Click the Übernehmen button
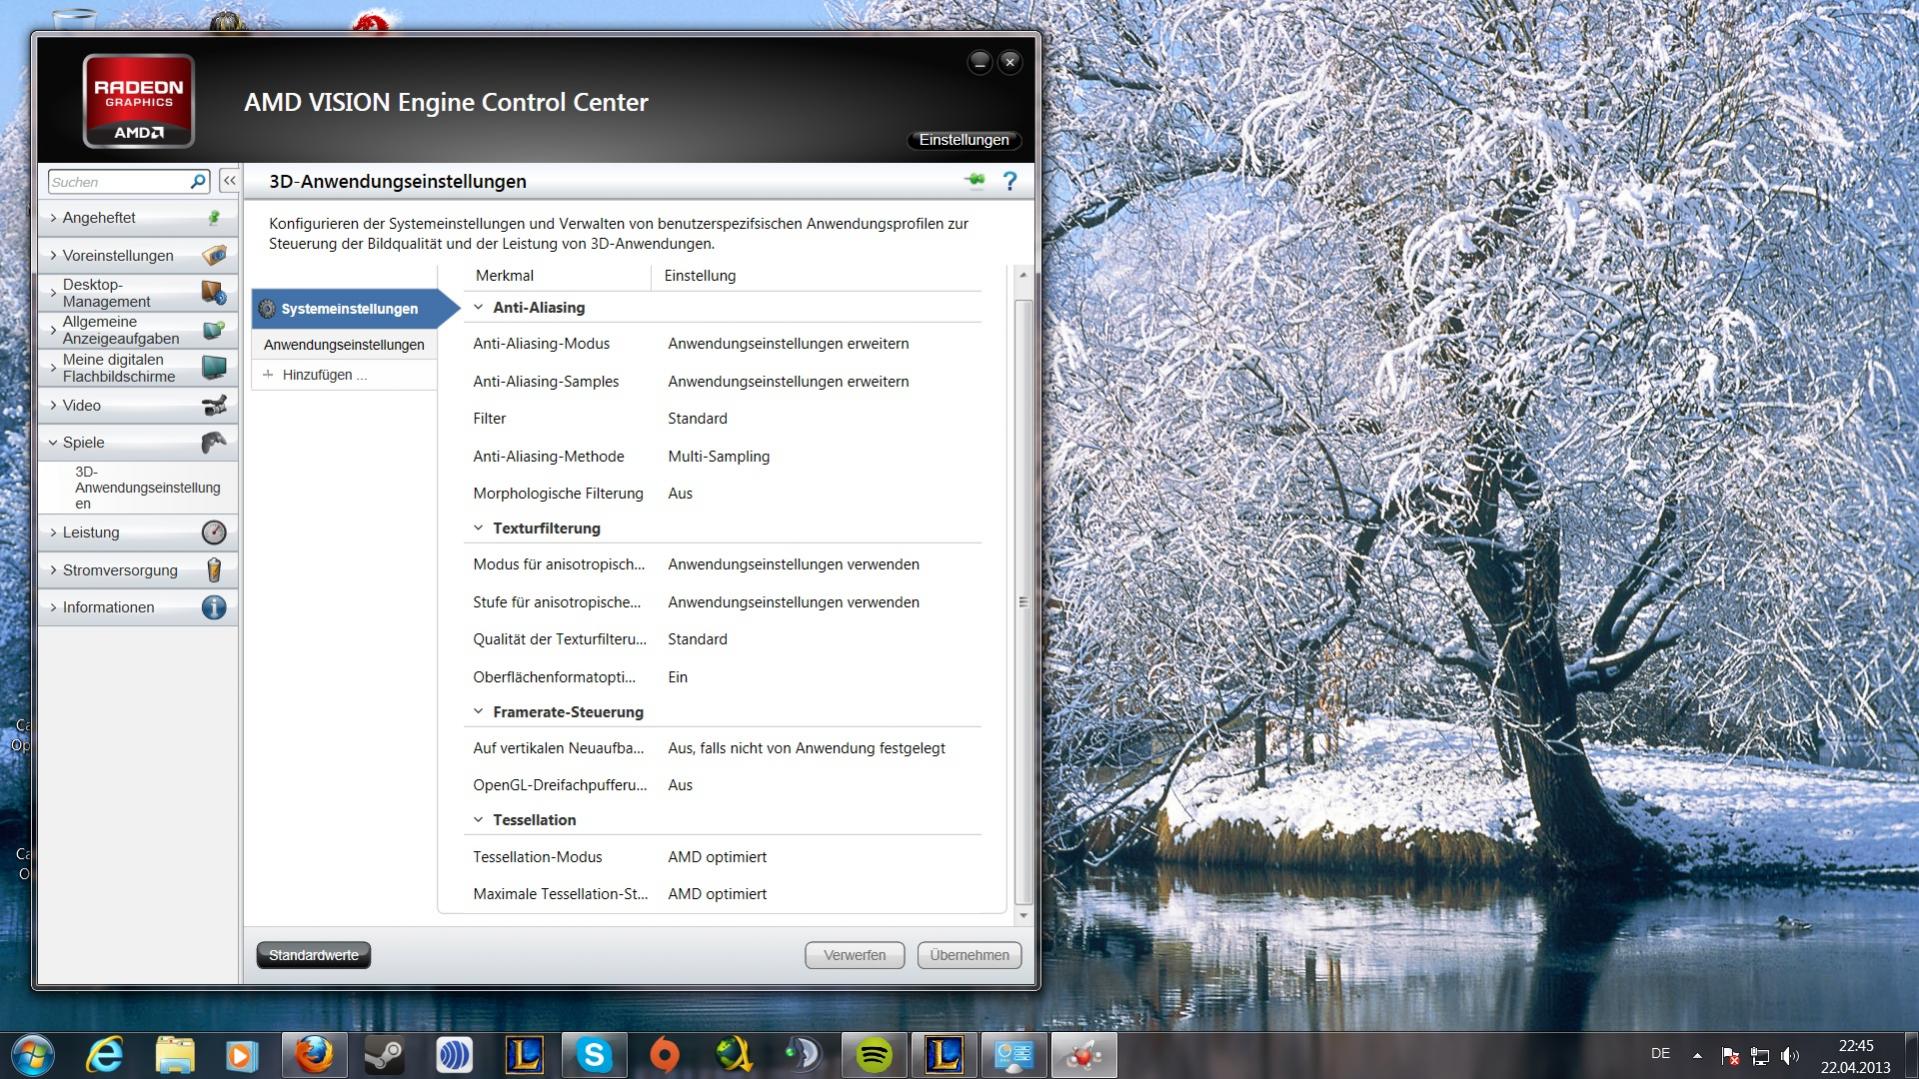Screen dimensions: 1919x1079 [969, 955]
